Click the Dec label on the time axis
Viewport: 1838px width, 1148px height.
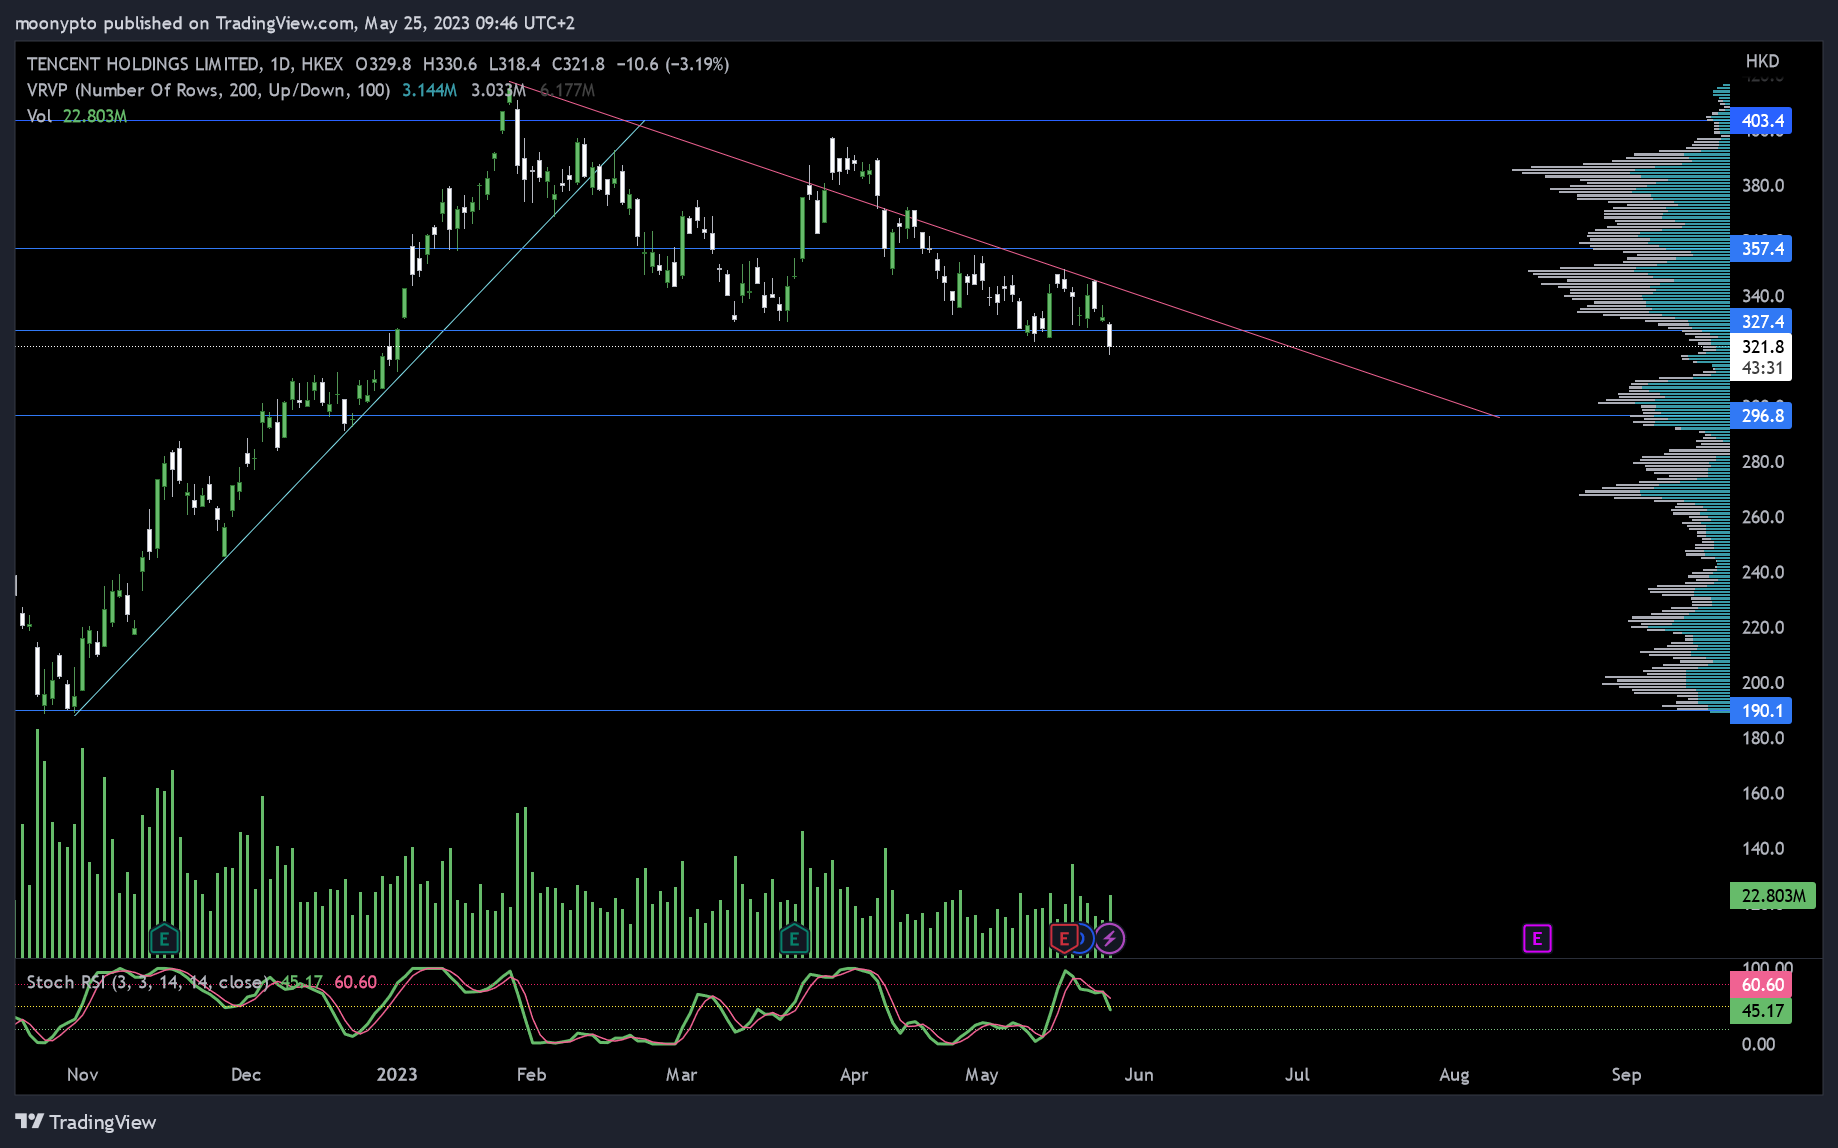coord(246,1075)
